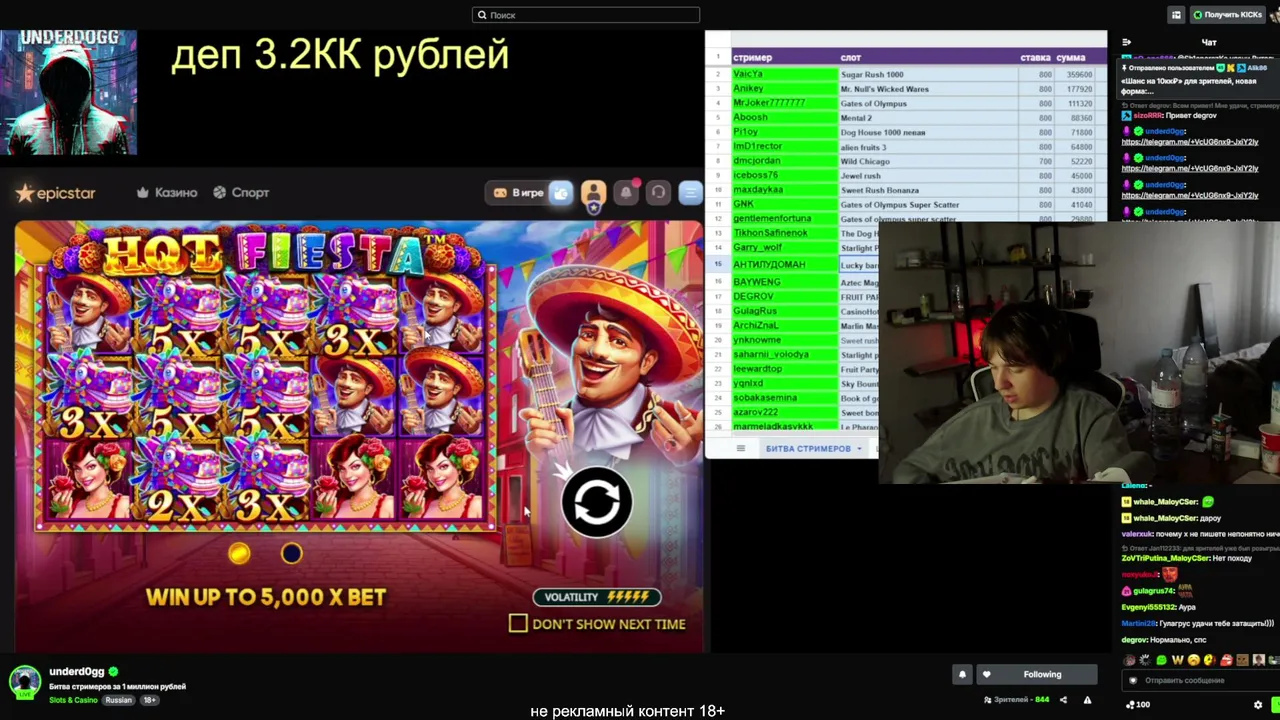Viewport: 1280px width, 720px height.
Task: Open the user profile avatar icon
Action: tap(593, 193)
